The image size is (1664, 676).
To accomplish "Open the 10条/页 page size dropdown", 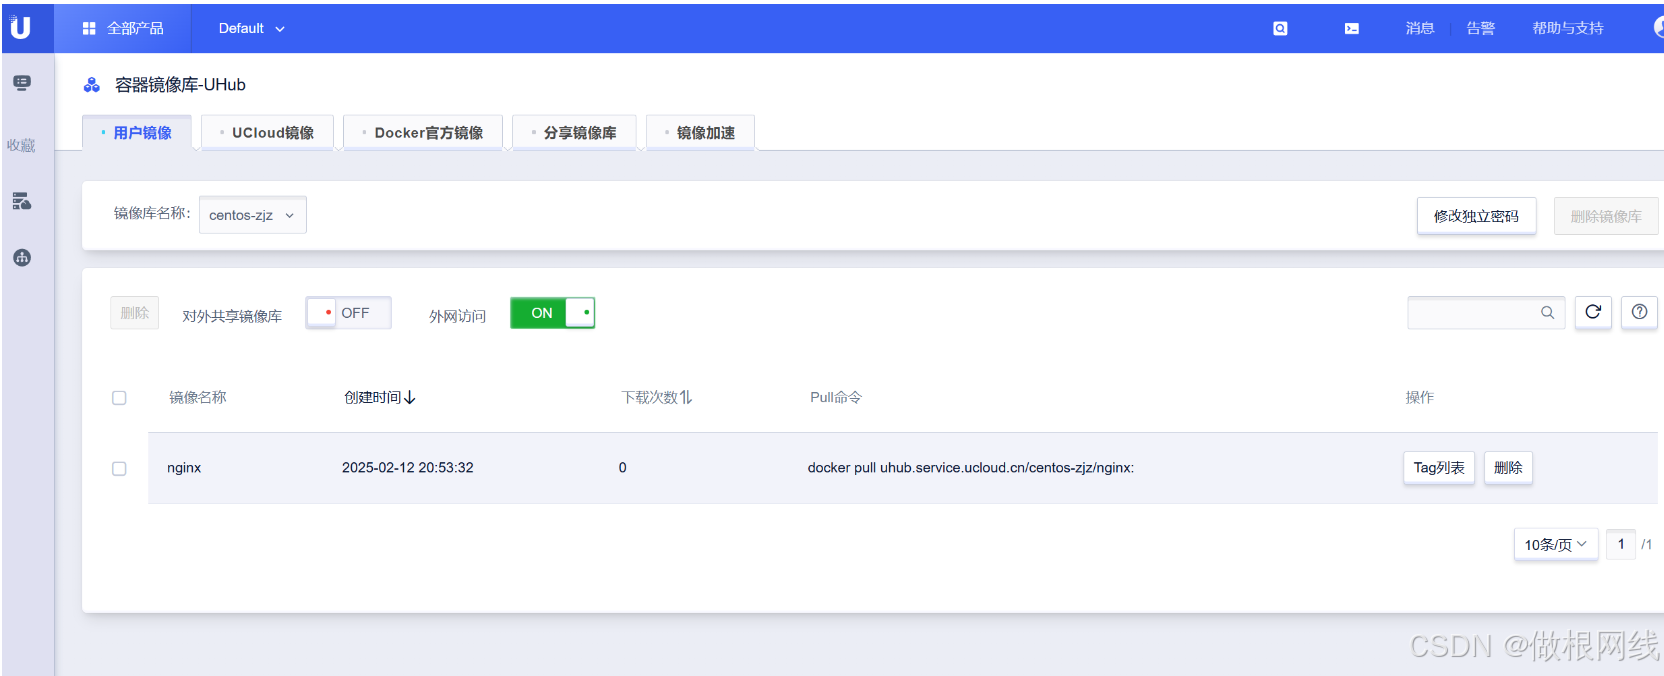I will pos(1556,544).
